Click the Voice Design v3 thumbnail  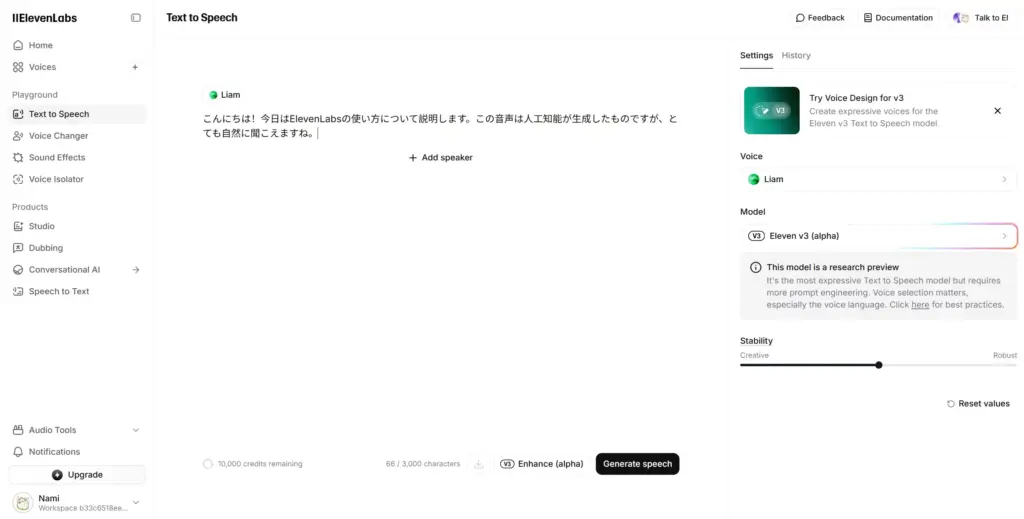click(771, 110)
